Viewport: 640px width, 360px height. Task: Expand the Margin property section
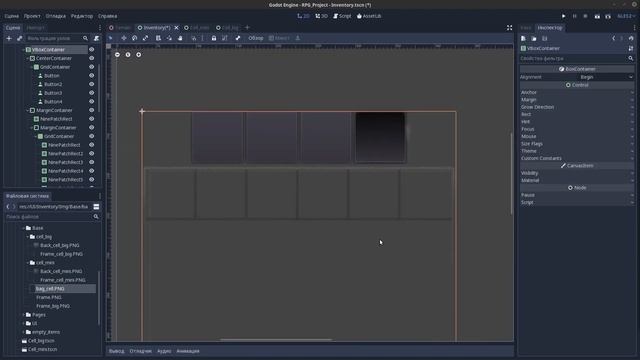pyautogui.click(x=577, y=100)
